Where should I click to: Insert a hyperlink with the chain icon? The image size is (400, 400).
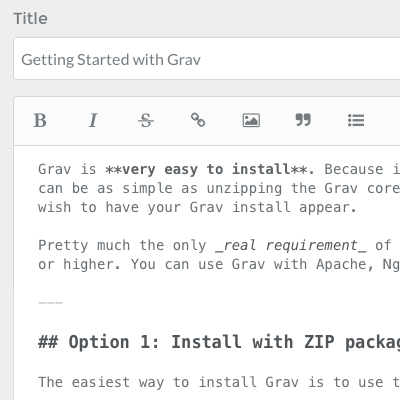[198, 120]
